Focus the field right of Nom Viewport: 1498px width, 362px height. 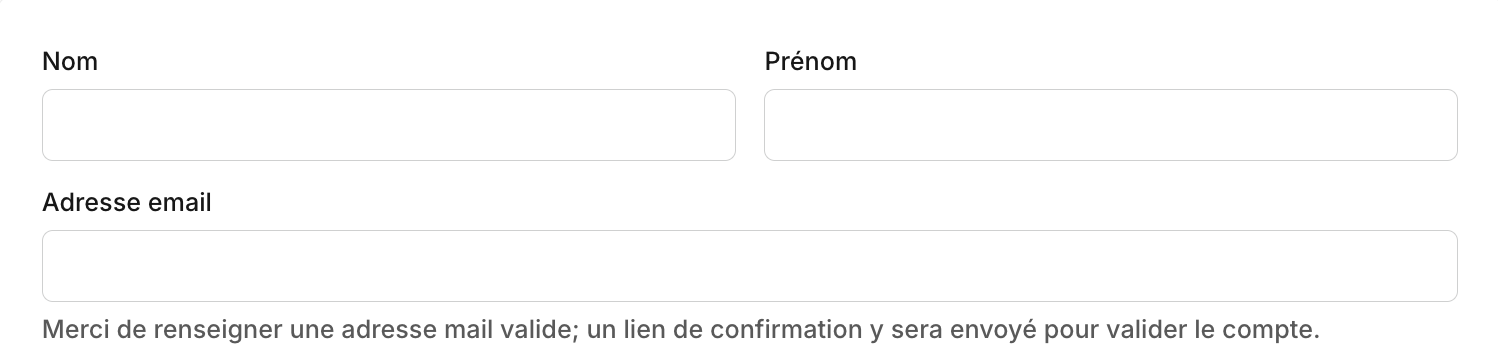coord(1111,125)
